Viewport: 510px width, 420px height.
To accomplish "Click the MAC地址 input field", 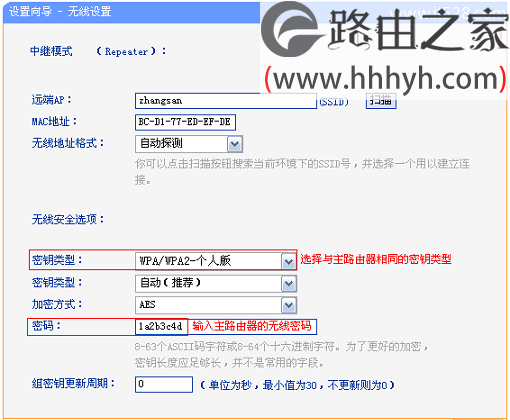I will 185,122.
